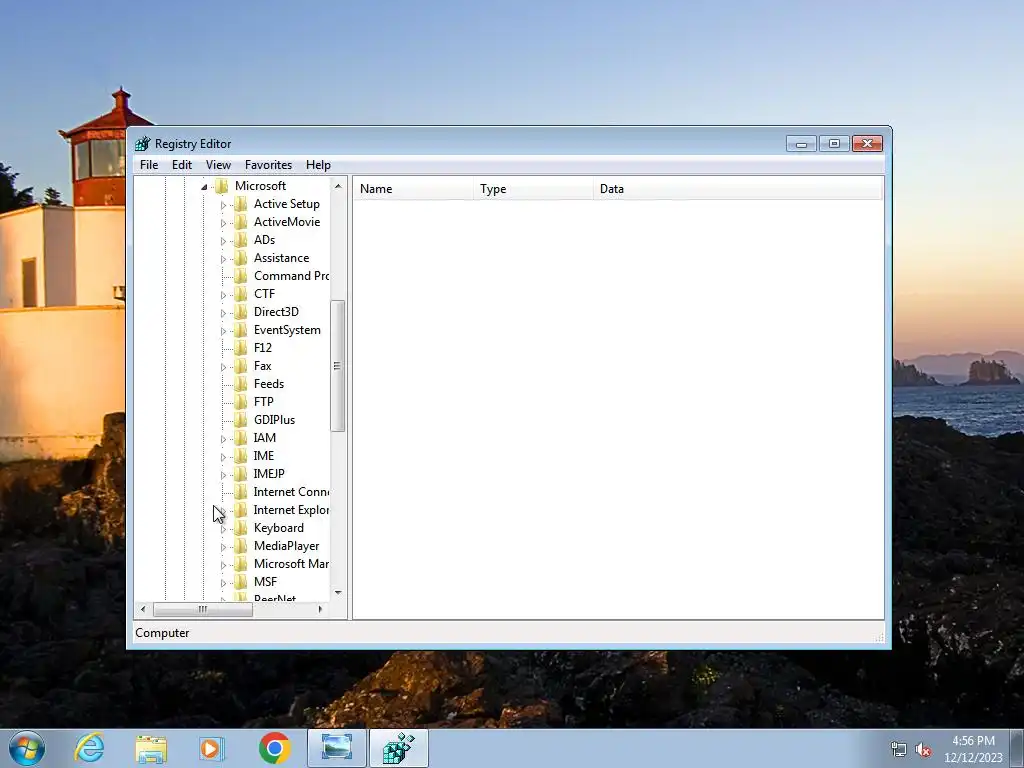This screenshot has width=1024, height=768.
Task: Open the View menu
Action: pyautogui.click(x=218, y=165)
